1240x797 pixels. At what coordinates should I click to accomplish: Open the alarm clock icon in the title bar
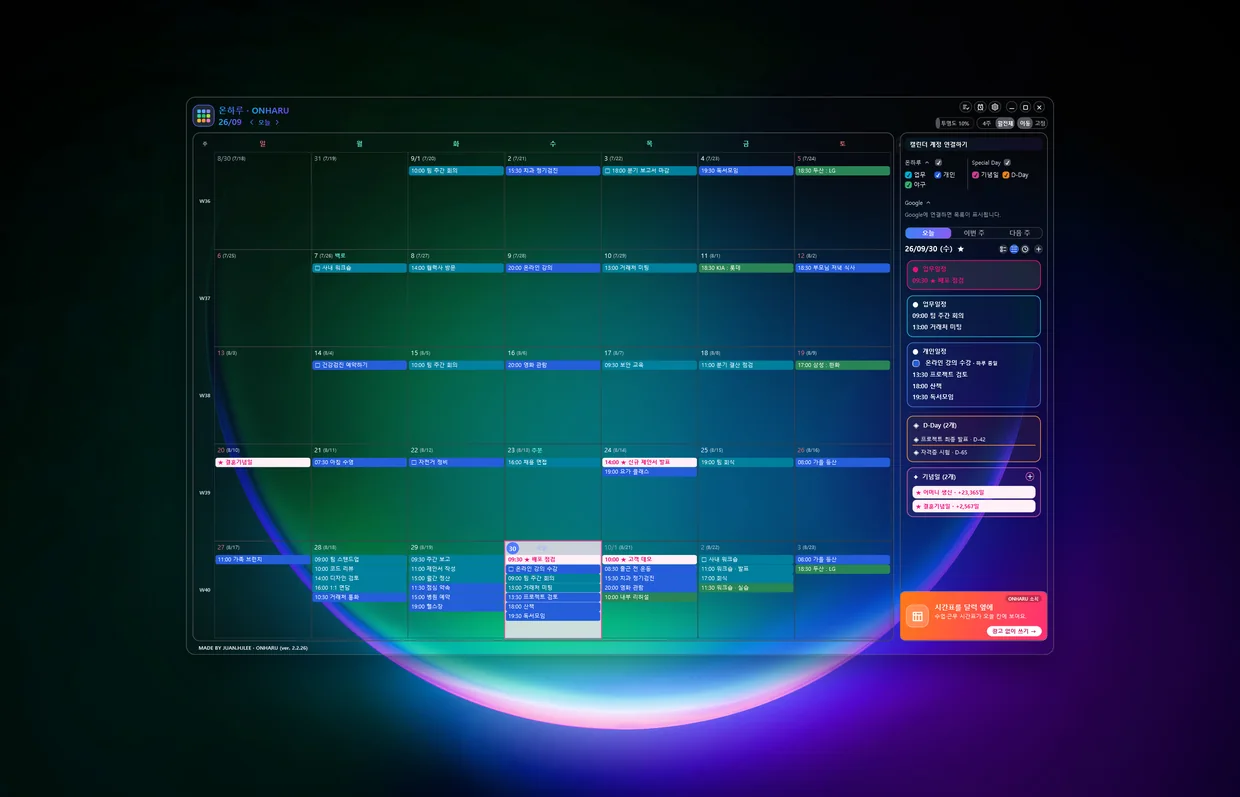[x=980, y=107]
